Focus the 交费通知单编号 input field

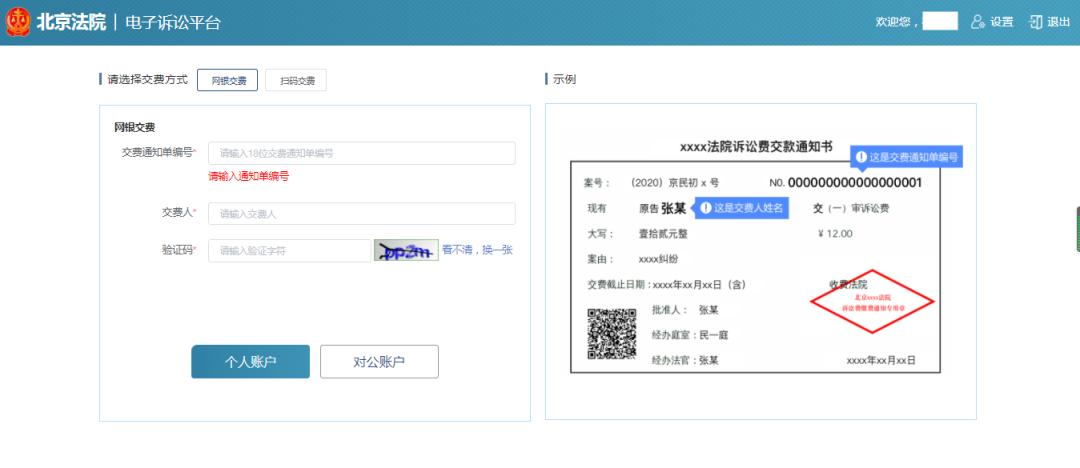[362, 153]
